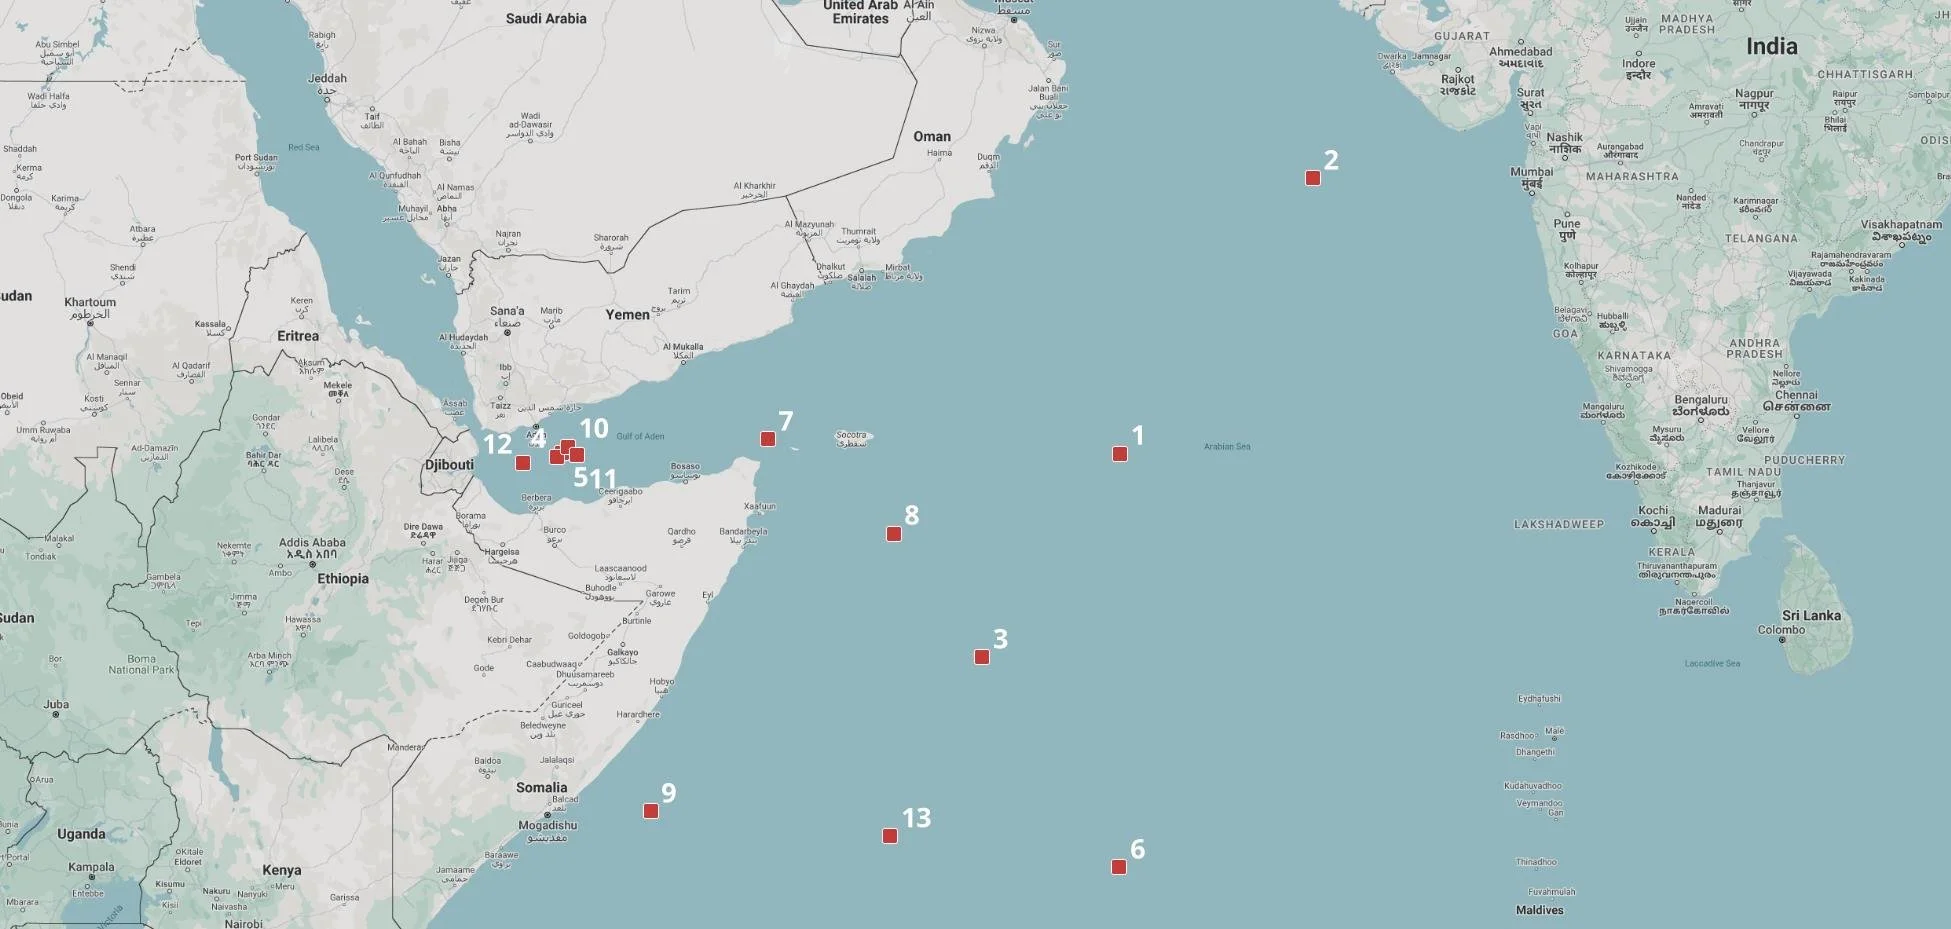Select the Juba city label
1951x929 pixels.
[56, 704]
